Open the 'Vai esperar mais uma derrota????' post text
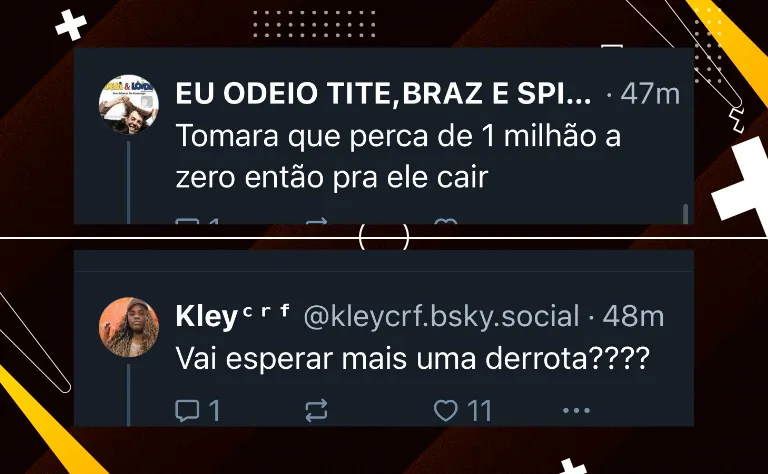Image resolution: width=768 pixels, height=474 pixels. 412,358
